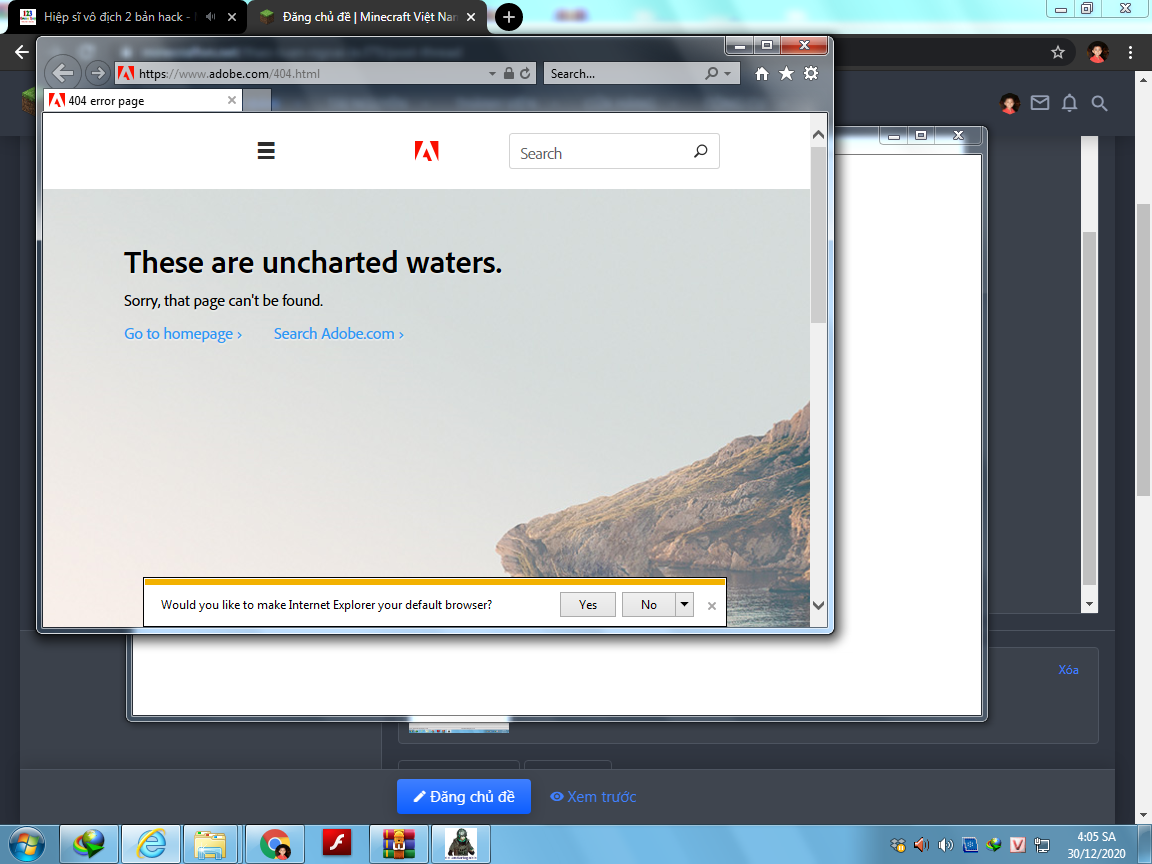Close the 404 error page tab
This screenshot has width=1152, height=864.
click(x=231, y=100)
